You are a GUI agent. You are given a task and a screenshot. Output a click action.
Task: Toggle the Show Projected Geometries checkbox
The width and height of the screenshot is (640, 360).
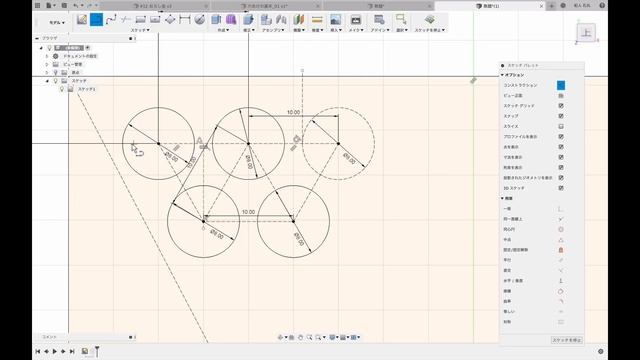coord(561,178)
